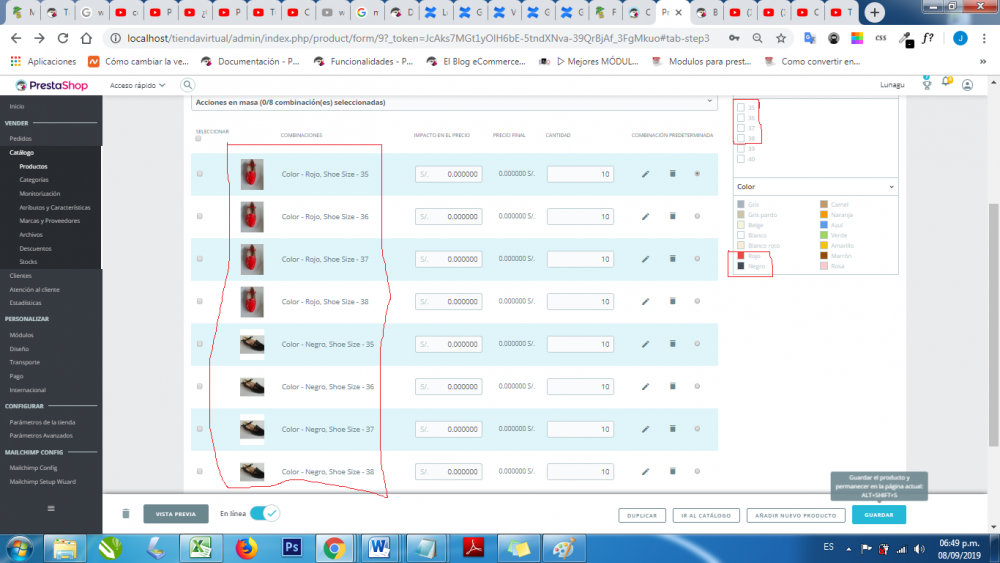The image size is (1000, 563).
Task: Select the Negro Shoe Size 36 row checkbox
Action: coord(200,386)
